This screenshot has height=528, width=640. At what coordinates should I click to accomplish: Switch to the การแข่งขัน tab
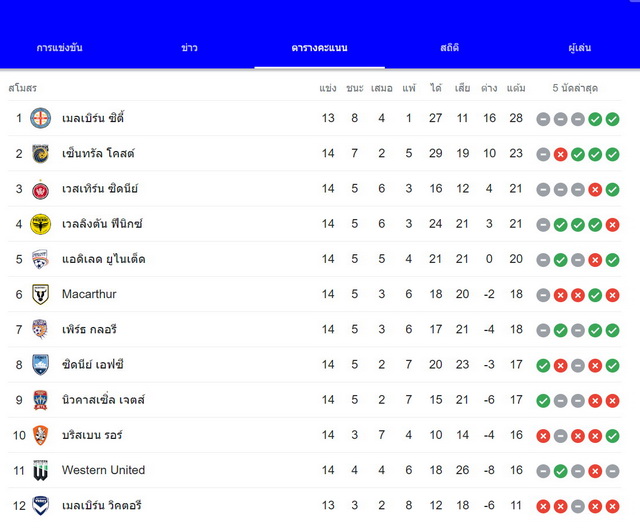(60, 48)
